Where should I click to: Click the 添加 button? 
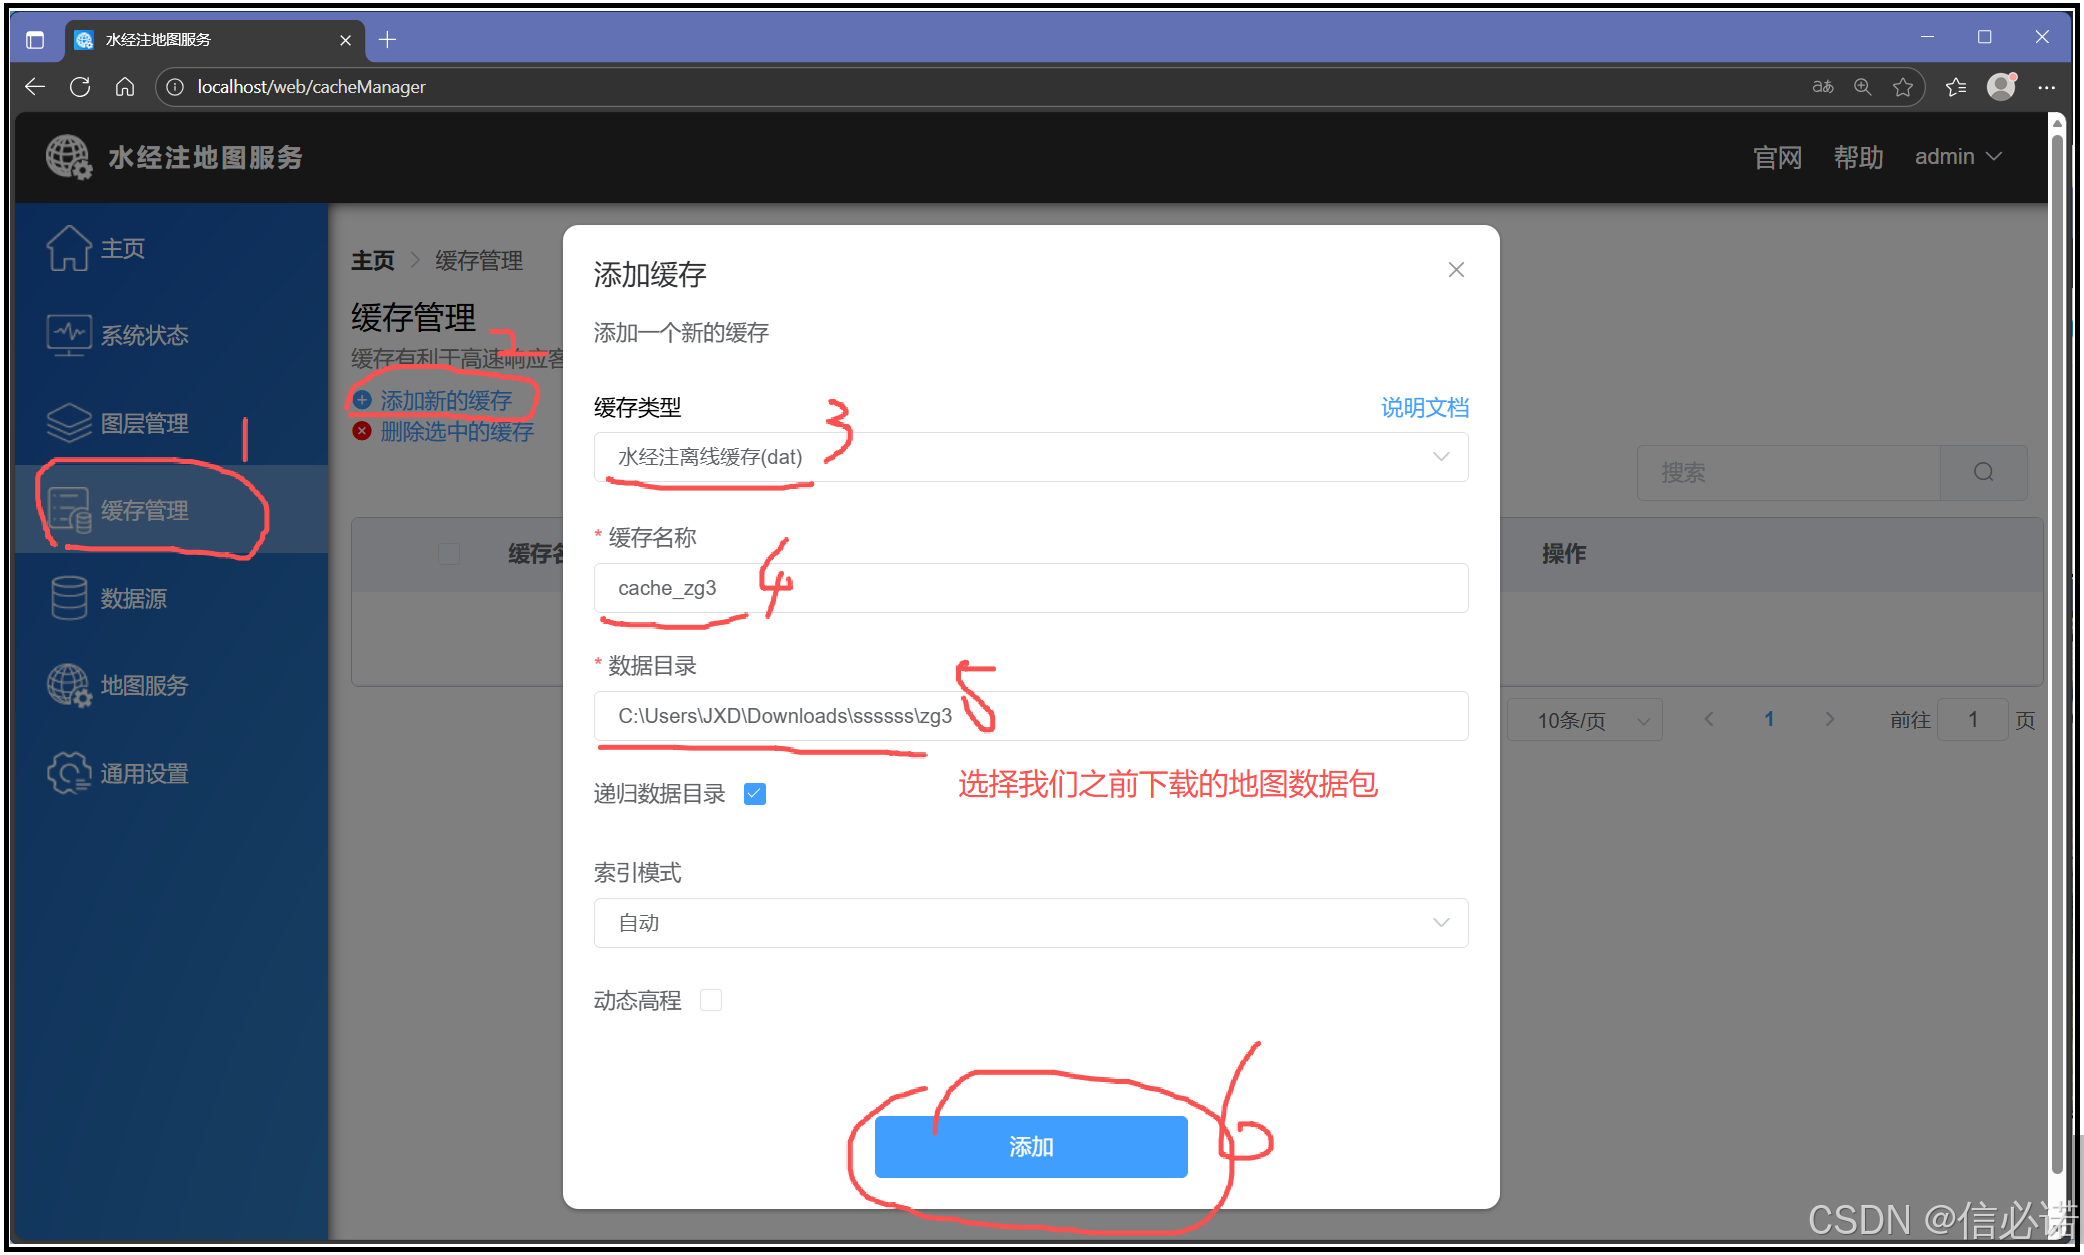1030,1146
